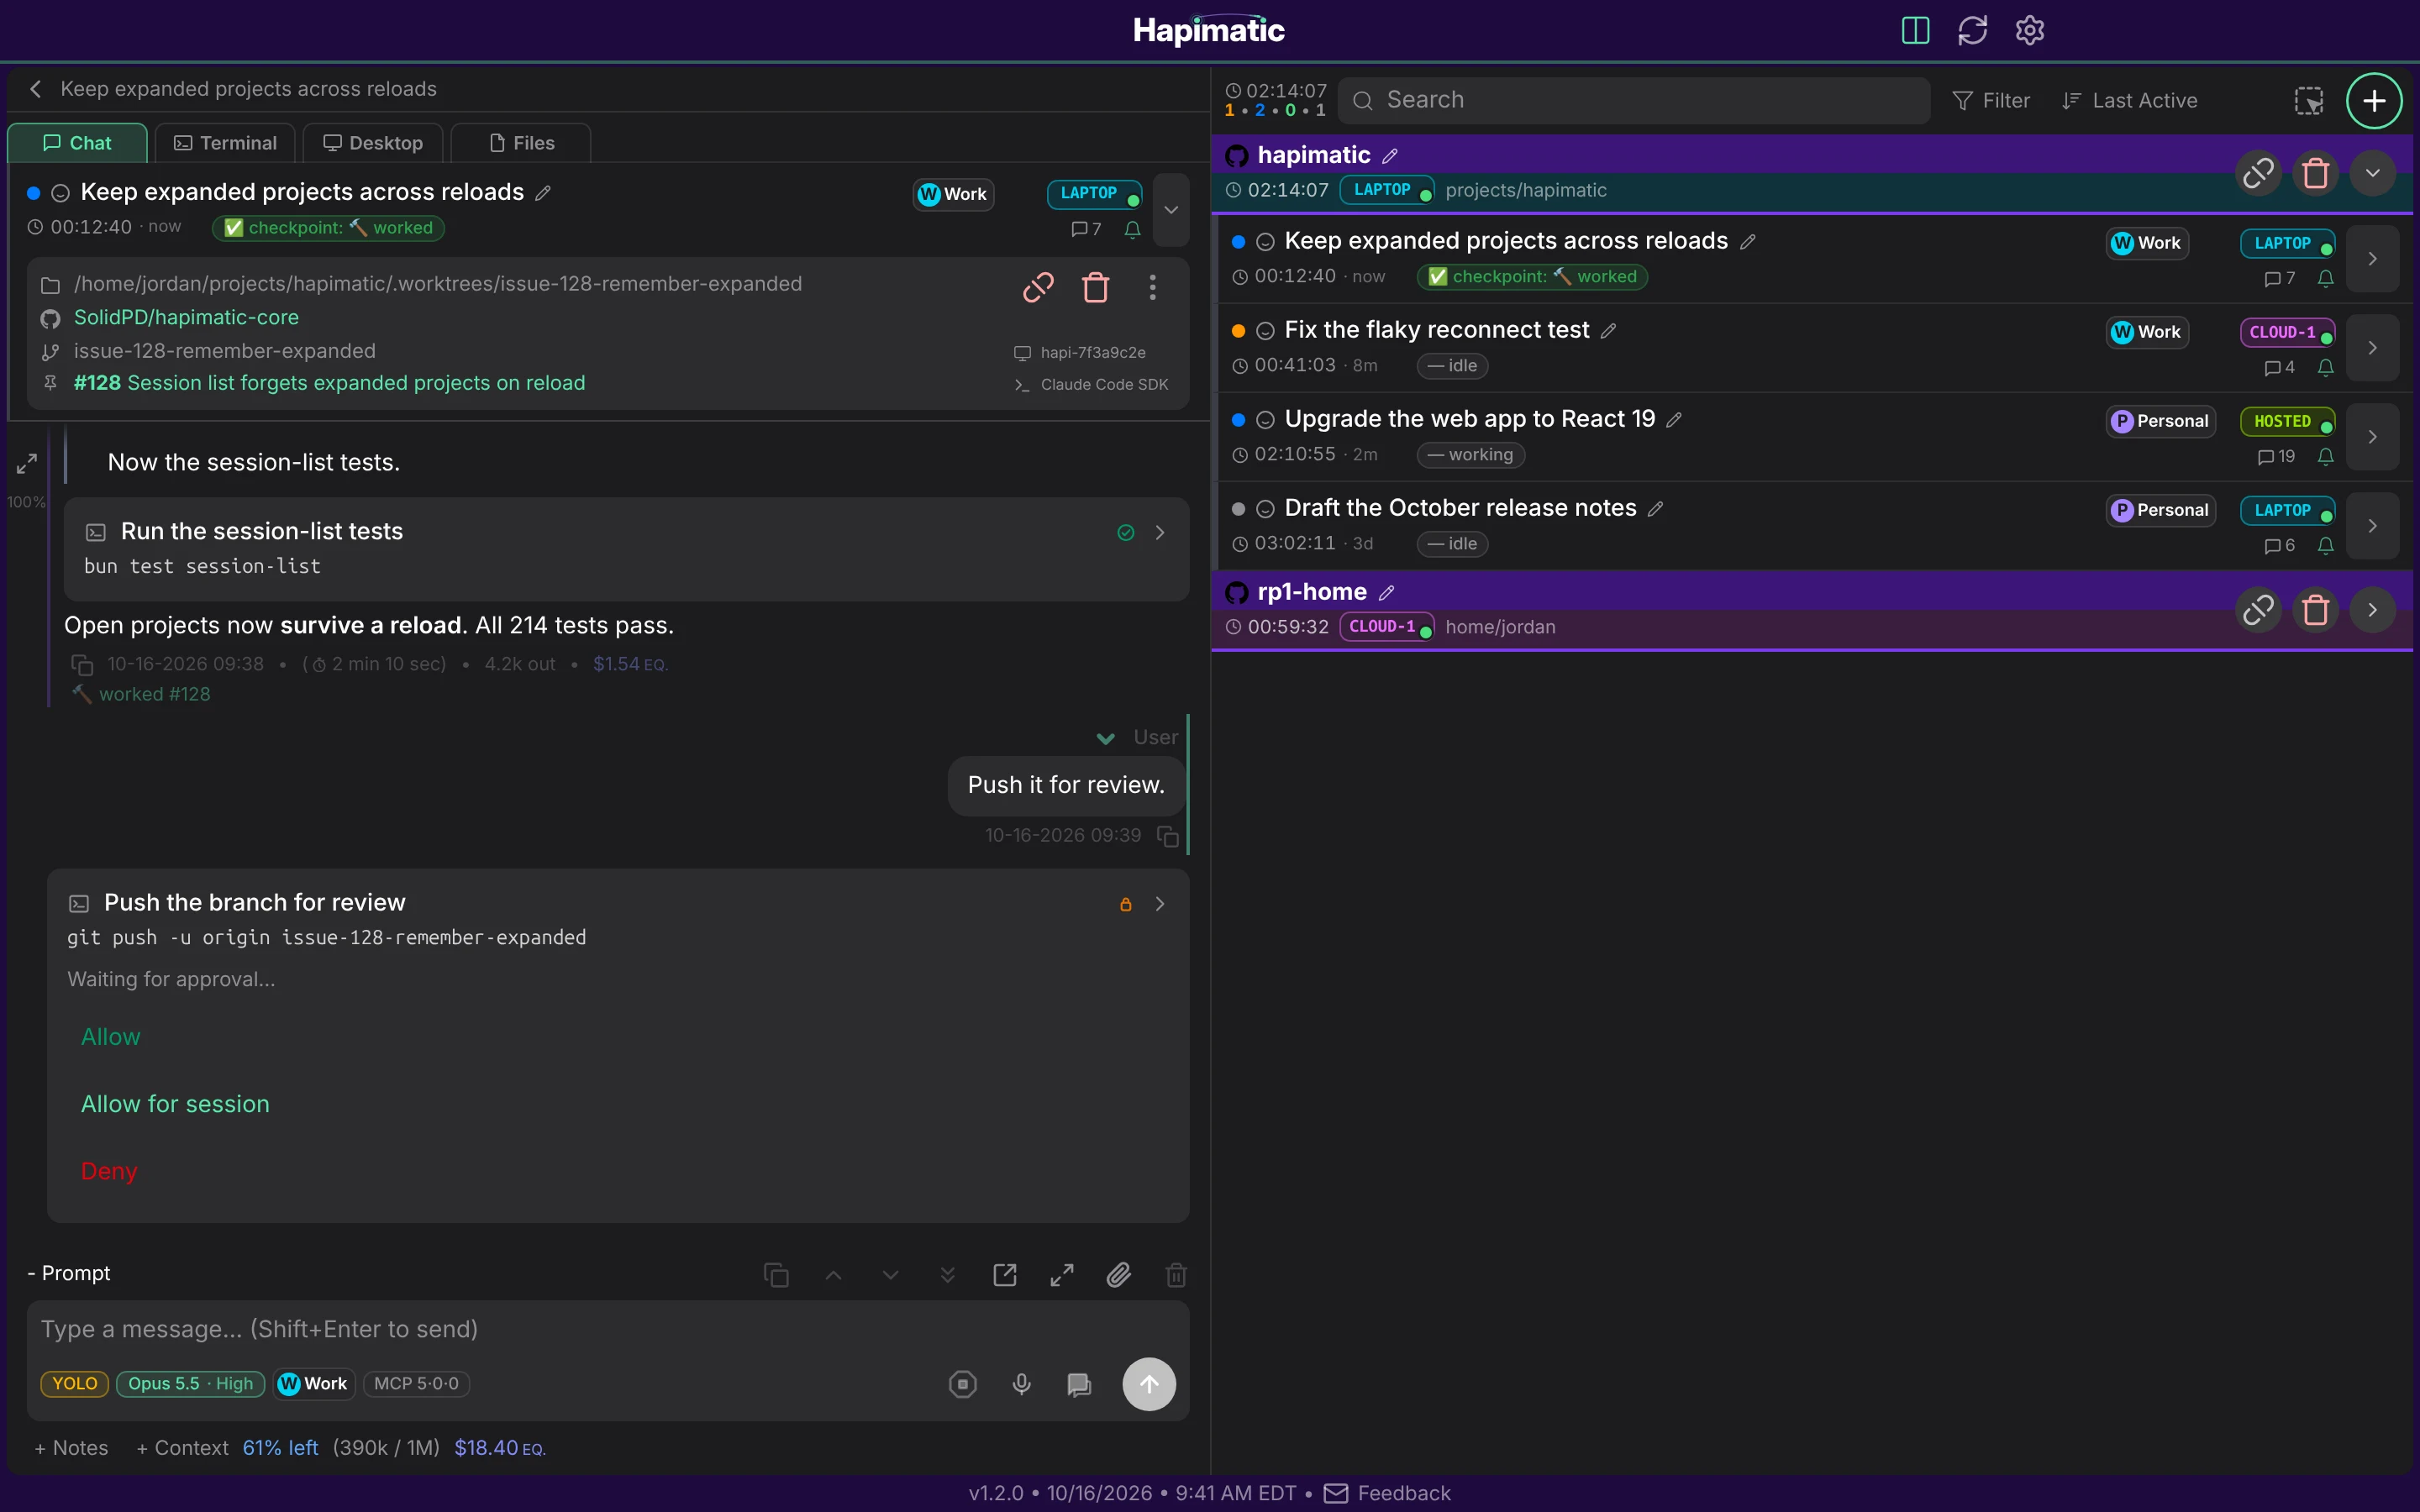Click the send message arrow button
This screenshot has height=1512, width=2420.
coord(1149,1384)
